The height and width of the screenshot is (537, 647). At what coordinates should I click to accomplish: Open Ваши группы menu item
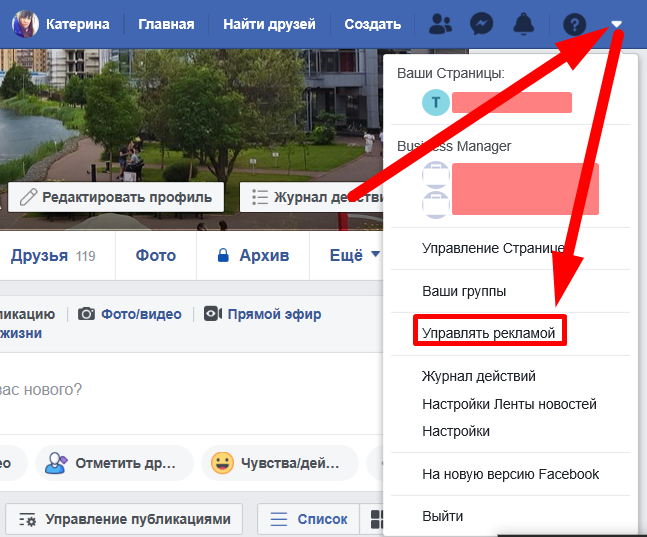[510, 291]
